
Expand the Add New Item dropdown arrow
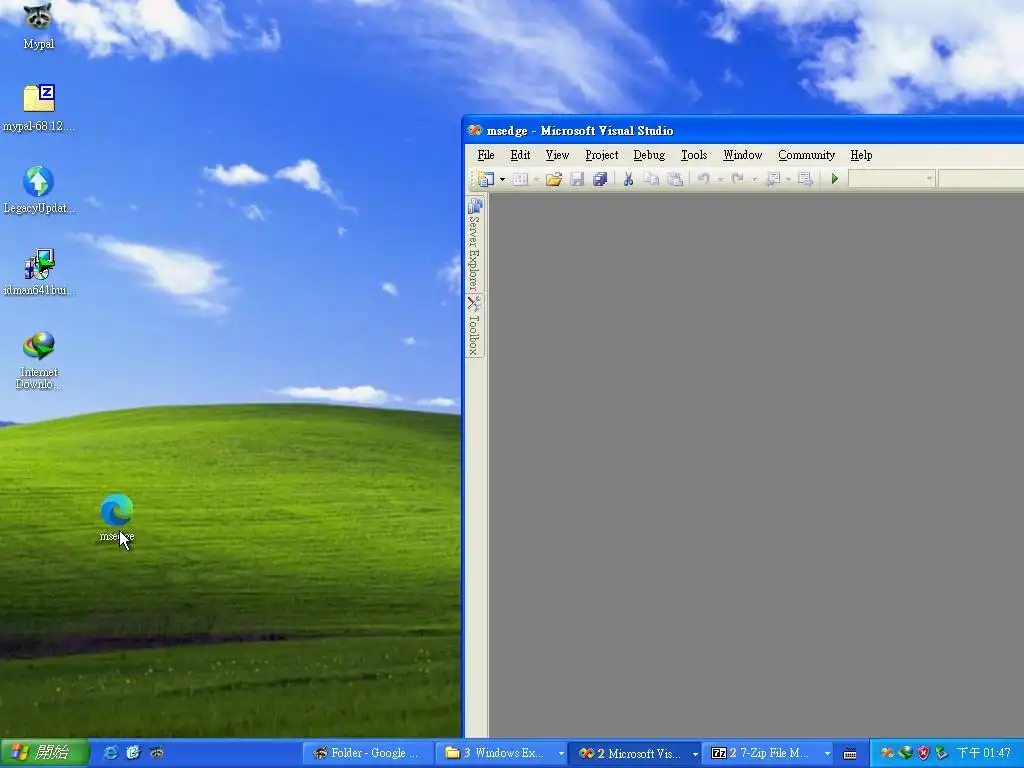tap(536, 179)
